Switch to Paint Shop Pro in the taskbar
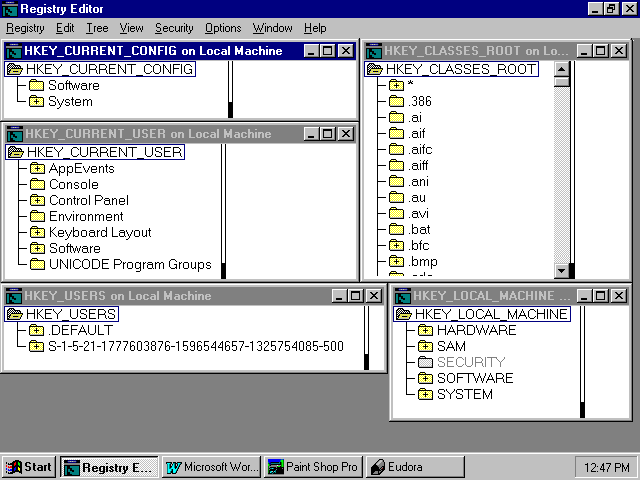 [312, 467]
